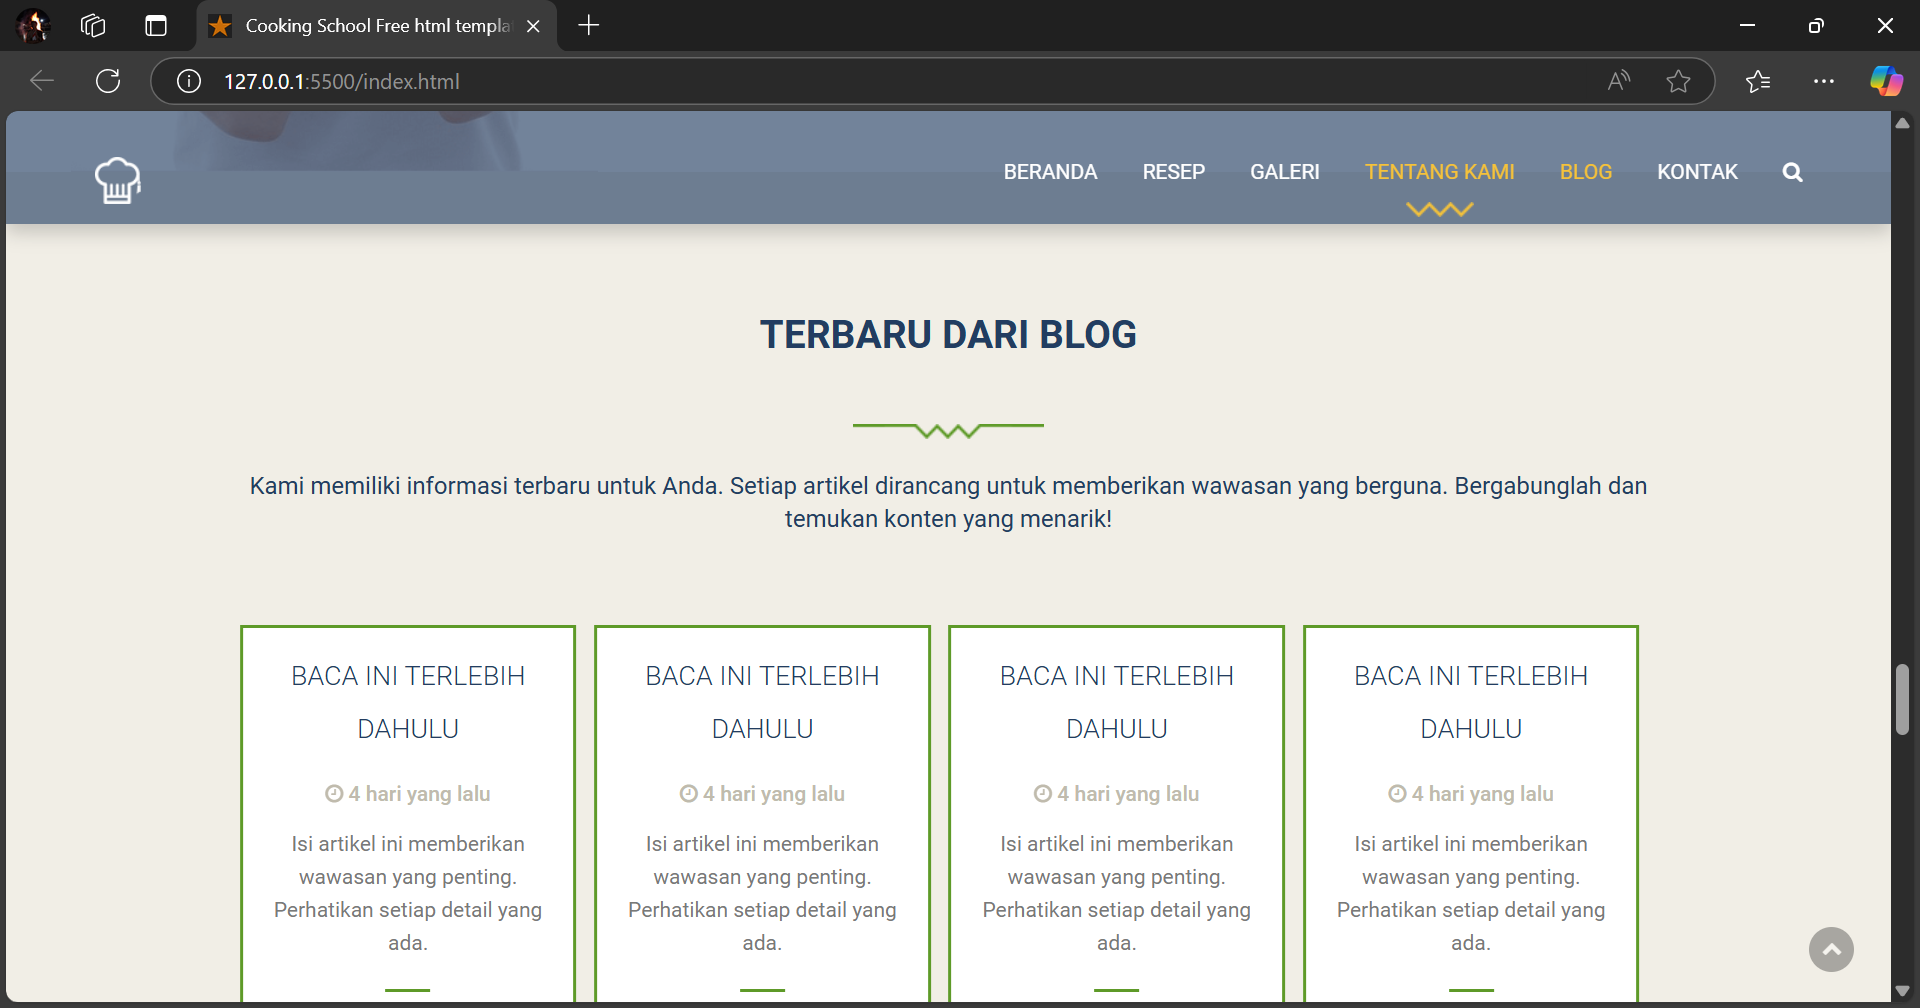This screenshot has height=1008, width=1920.
Task: Click the address bar URL field
Action: click(800, 81)
